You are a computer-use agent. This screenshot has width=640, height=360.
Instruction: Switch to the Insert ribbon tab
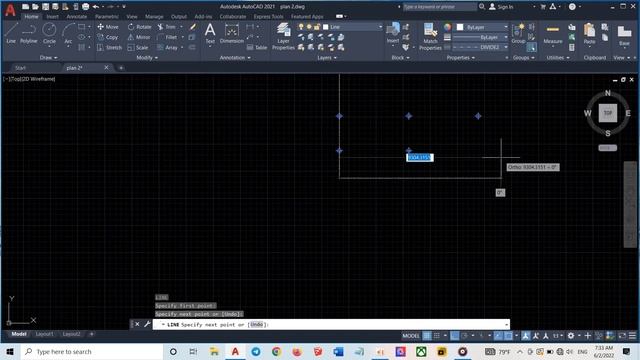(x=52, y=17)
